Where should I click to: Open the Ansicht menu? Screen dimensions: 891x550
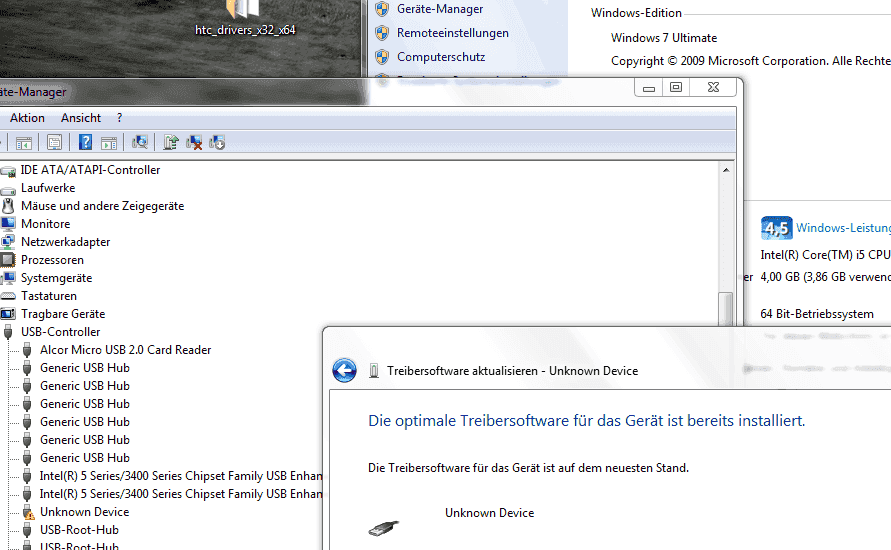click(x=81, y=118)
